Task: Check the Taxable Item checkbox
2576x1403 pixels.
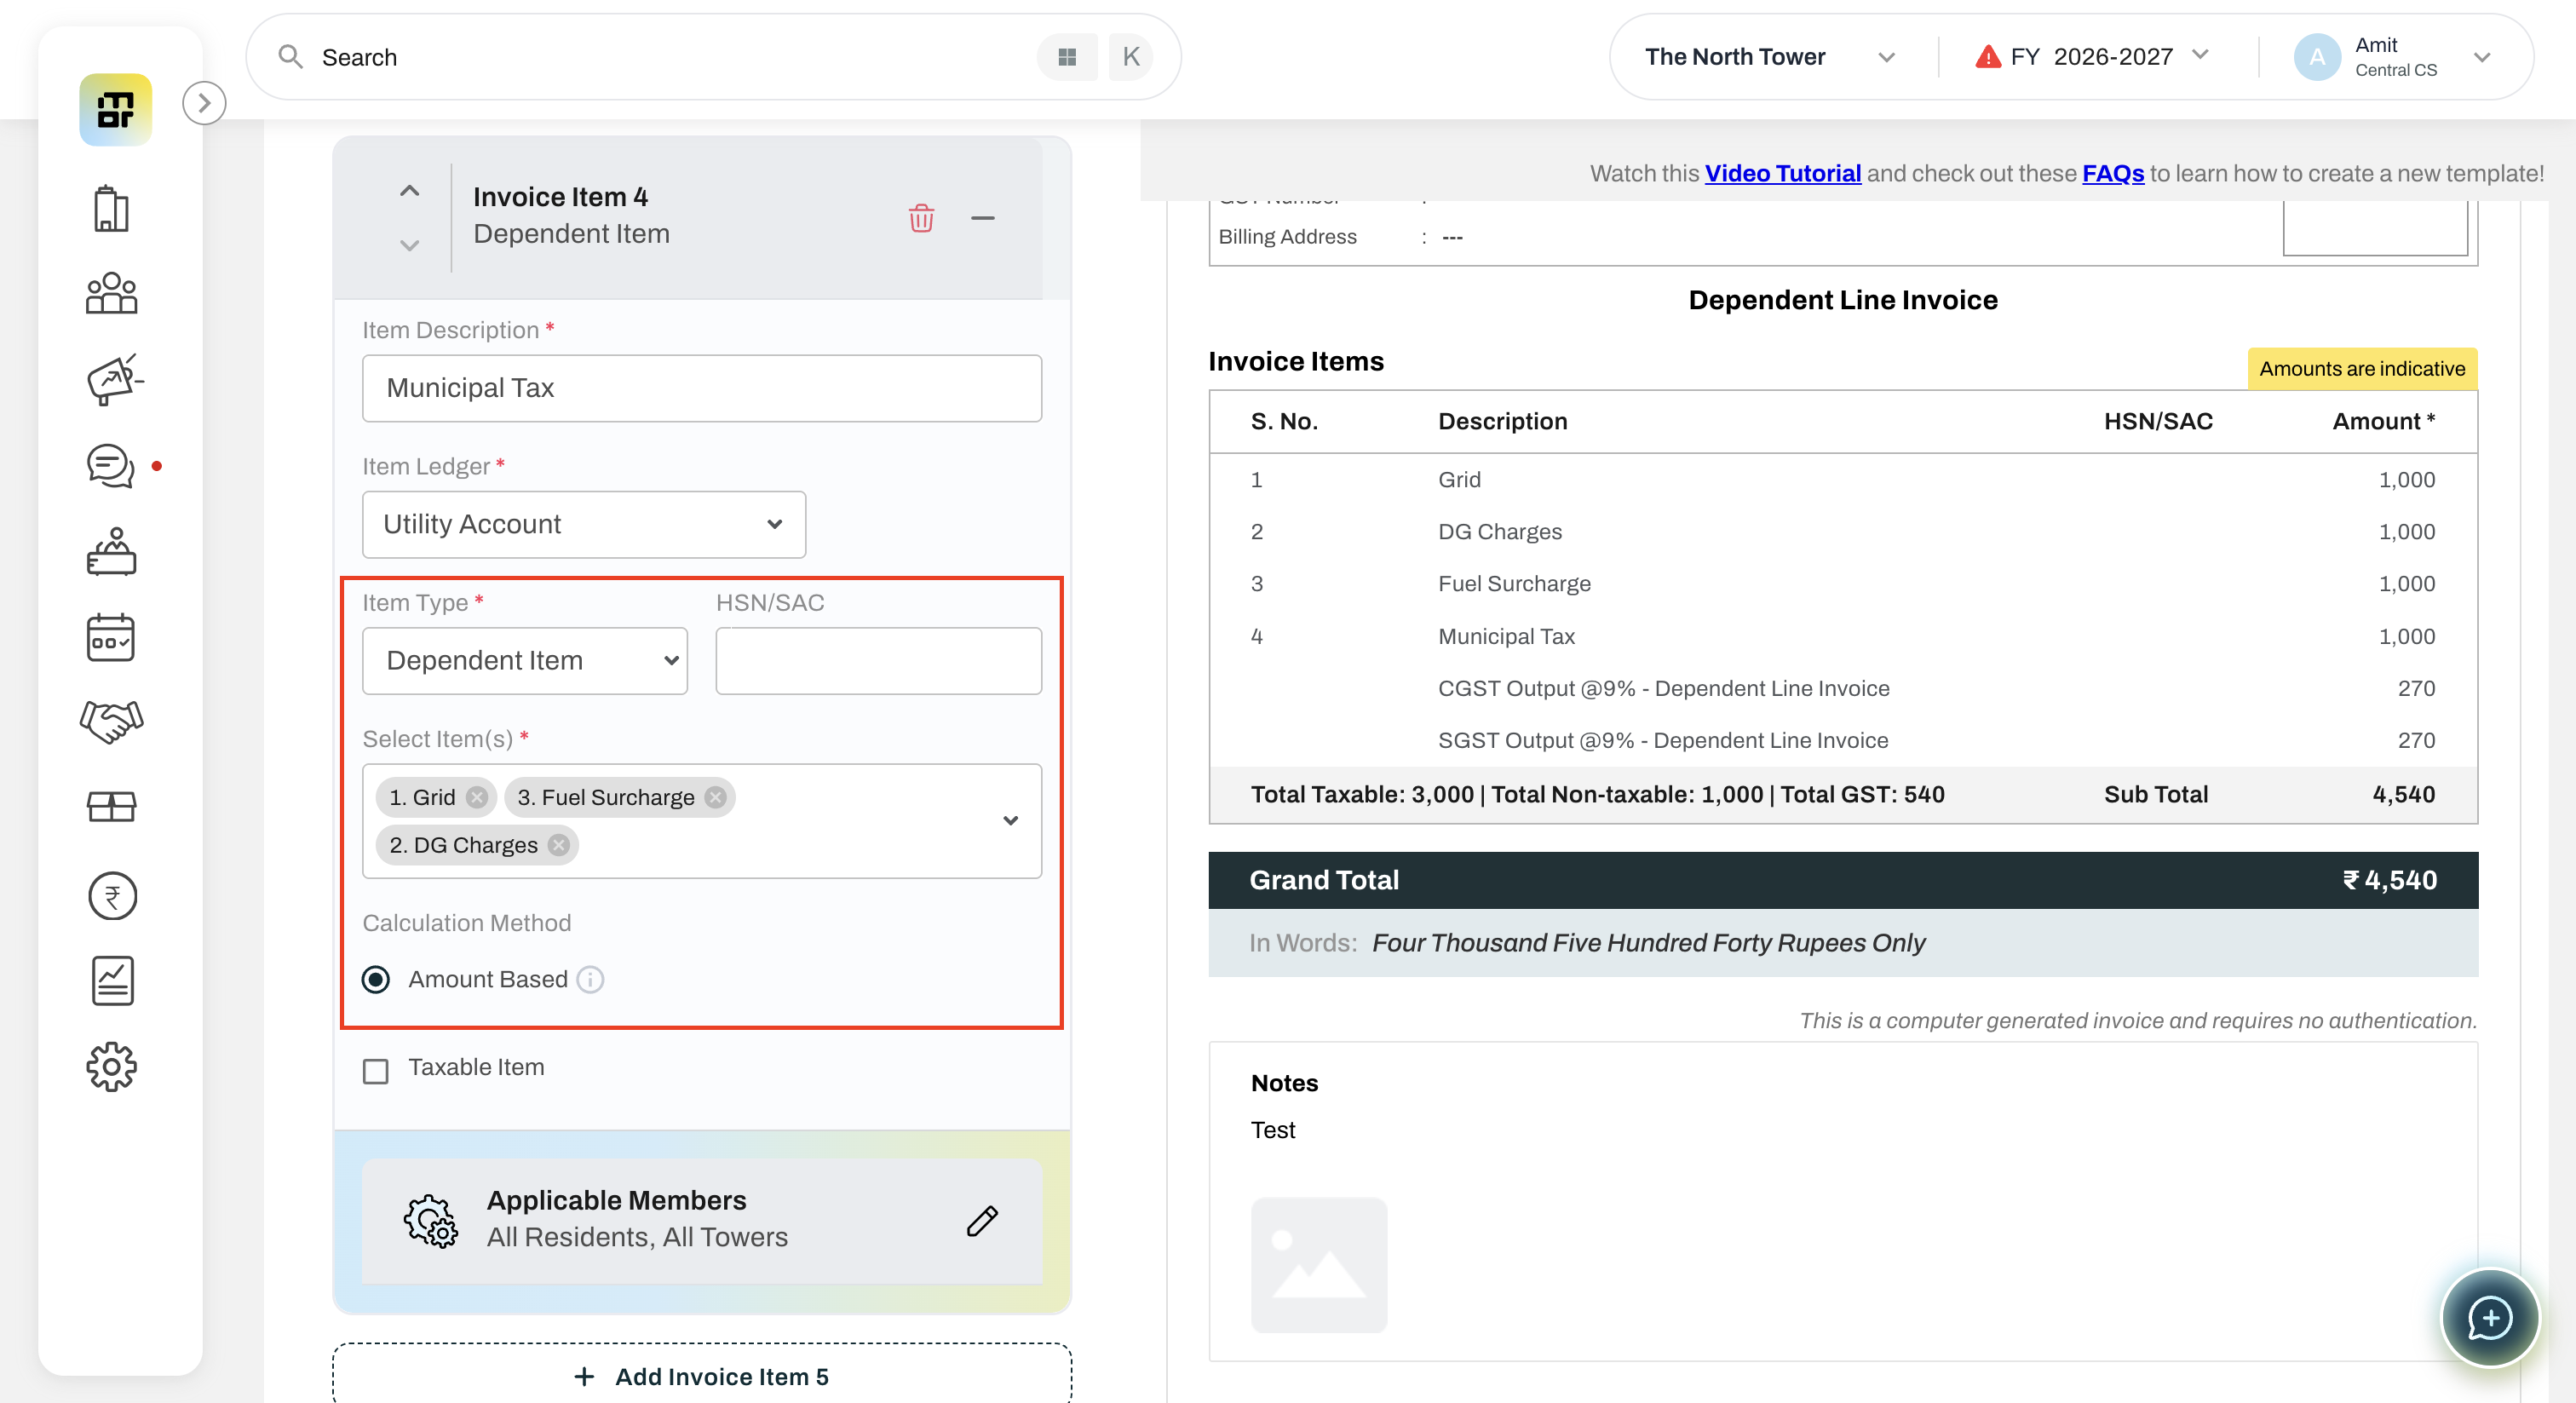Action: coord(376,1071)
